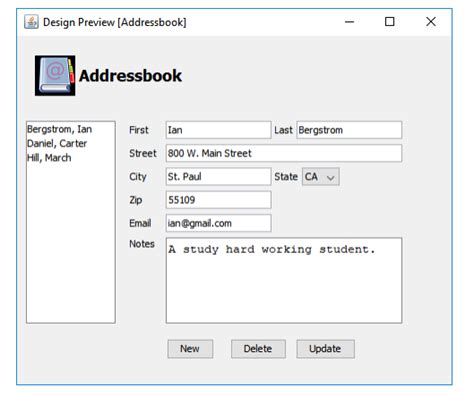Click the Delete button
The height and width of the screenshot is (396, 474).
coord(258,349)
